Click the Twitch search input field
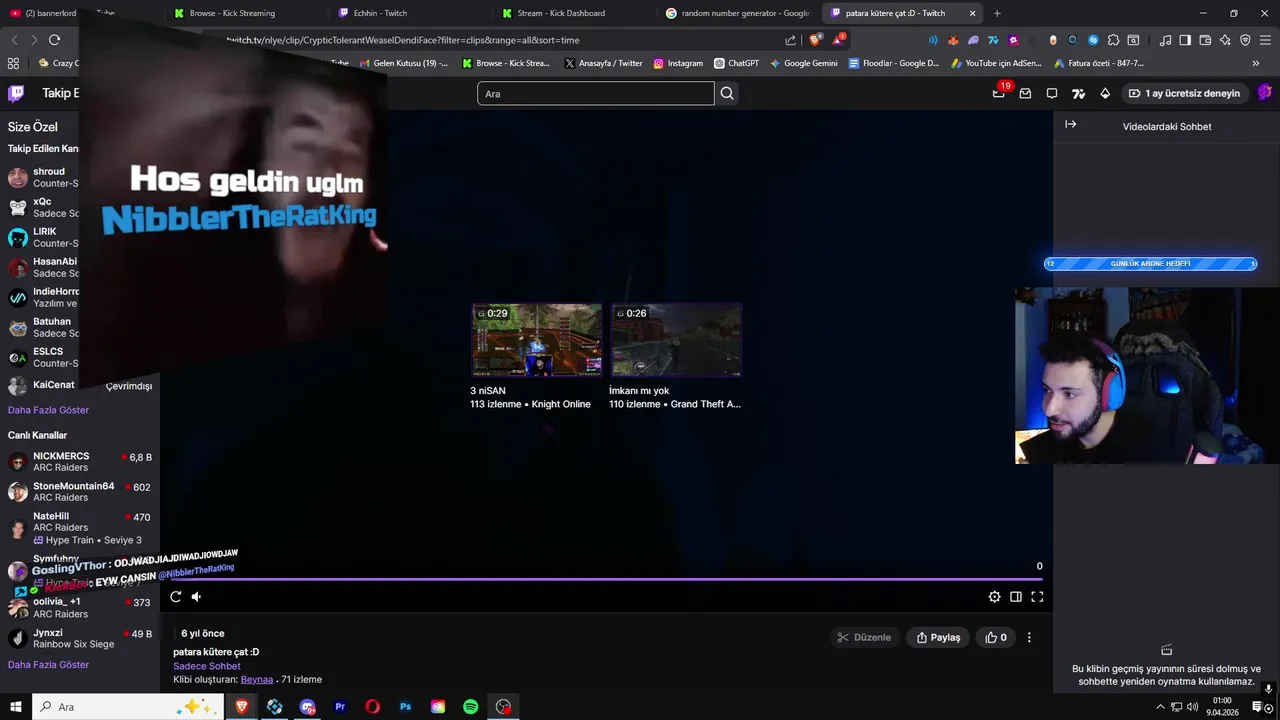The width and height of the screenshot is (1280, 720). coord(595,93)
